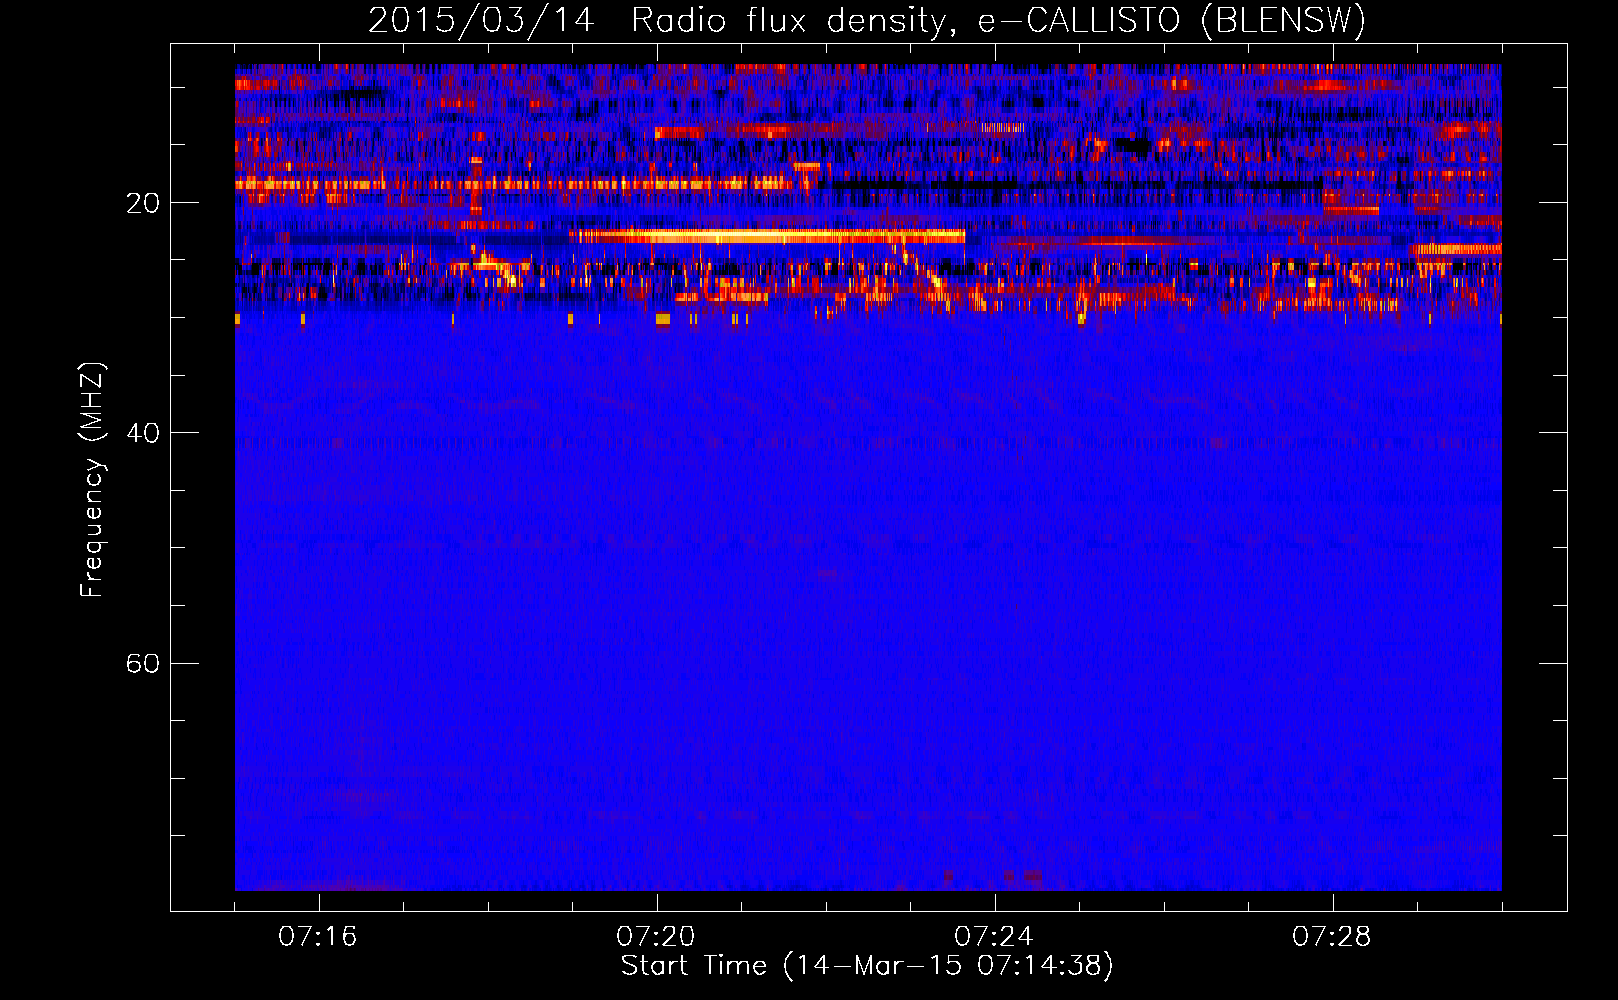The height and width of the screenshot is (1000, 1618).
Task: Click the '20' frequency tick label
Action: point(142,204)
